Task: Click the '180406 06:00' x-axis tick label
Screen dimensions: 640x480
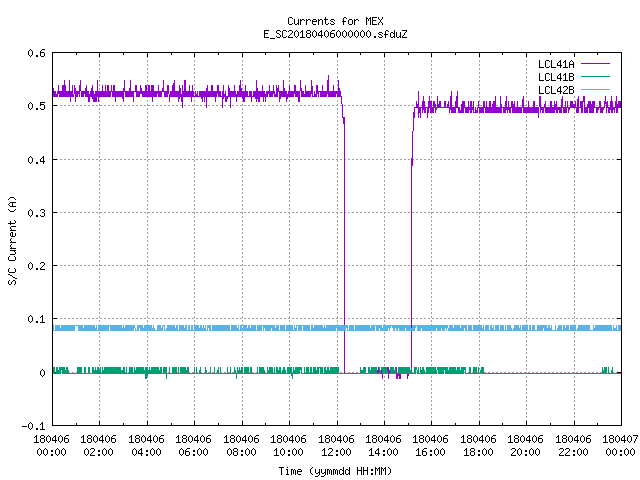Action: [193, 446]
